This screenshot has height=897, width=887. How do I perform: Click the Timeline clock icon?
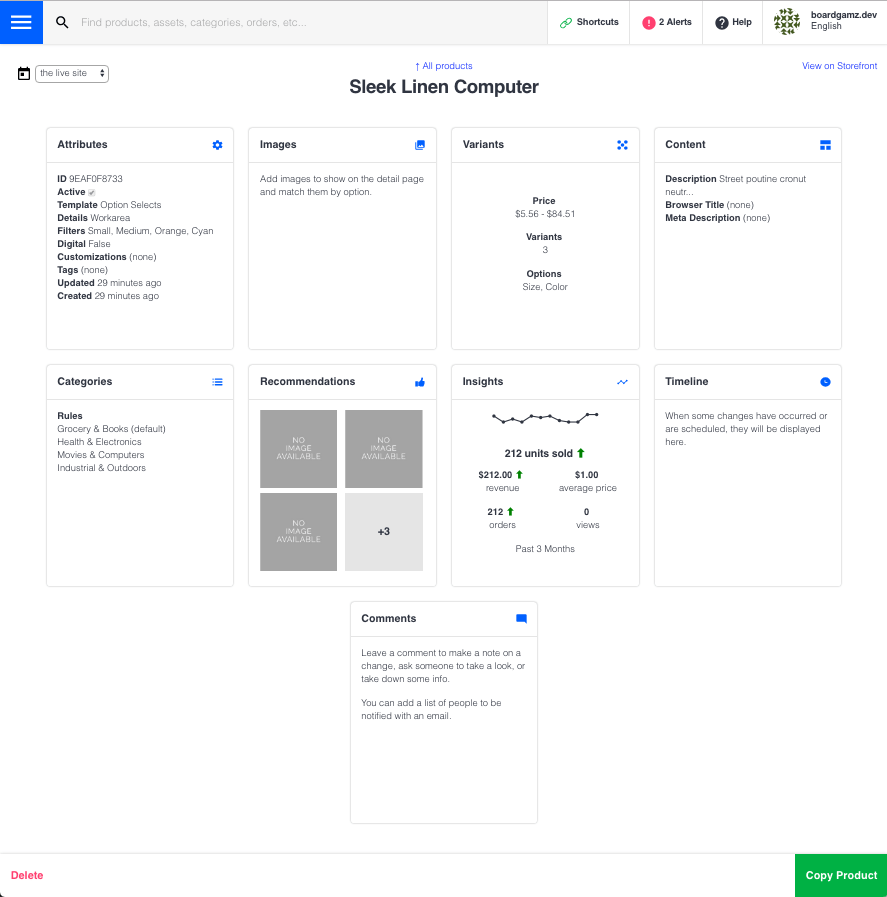[x=825, y=382]
